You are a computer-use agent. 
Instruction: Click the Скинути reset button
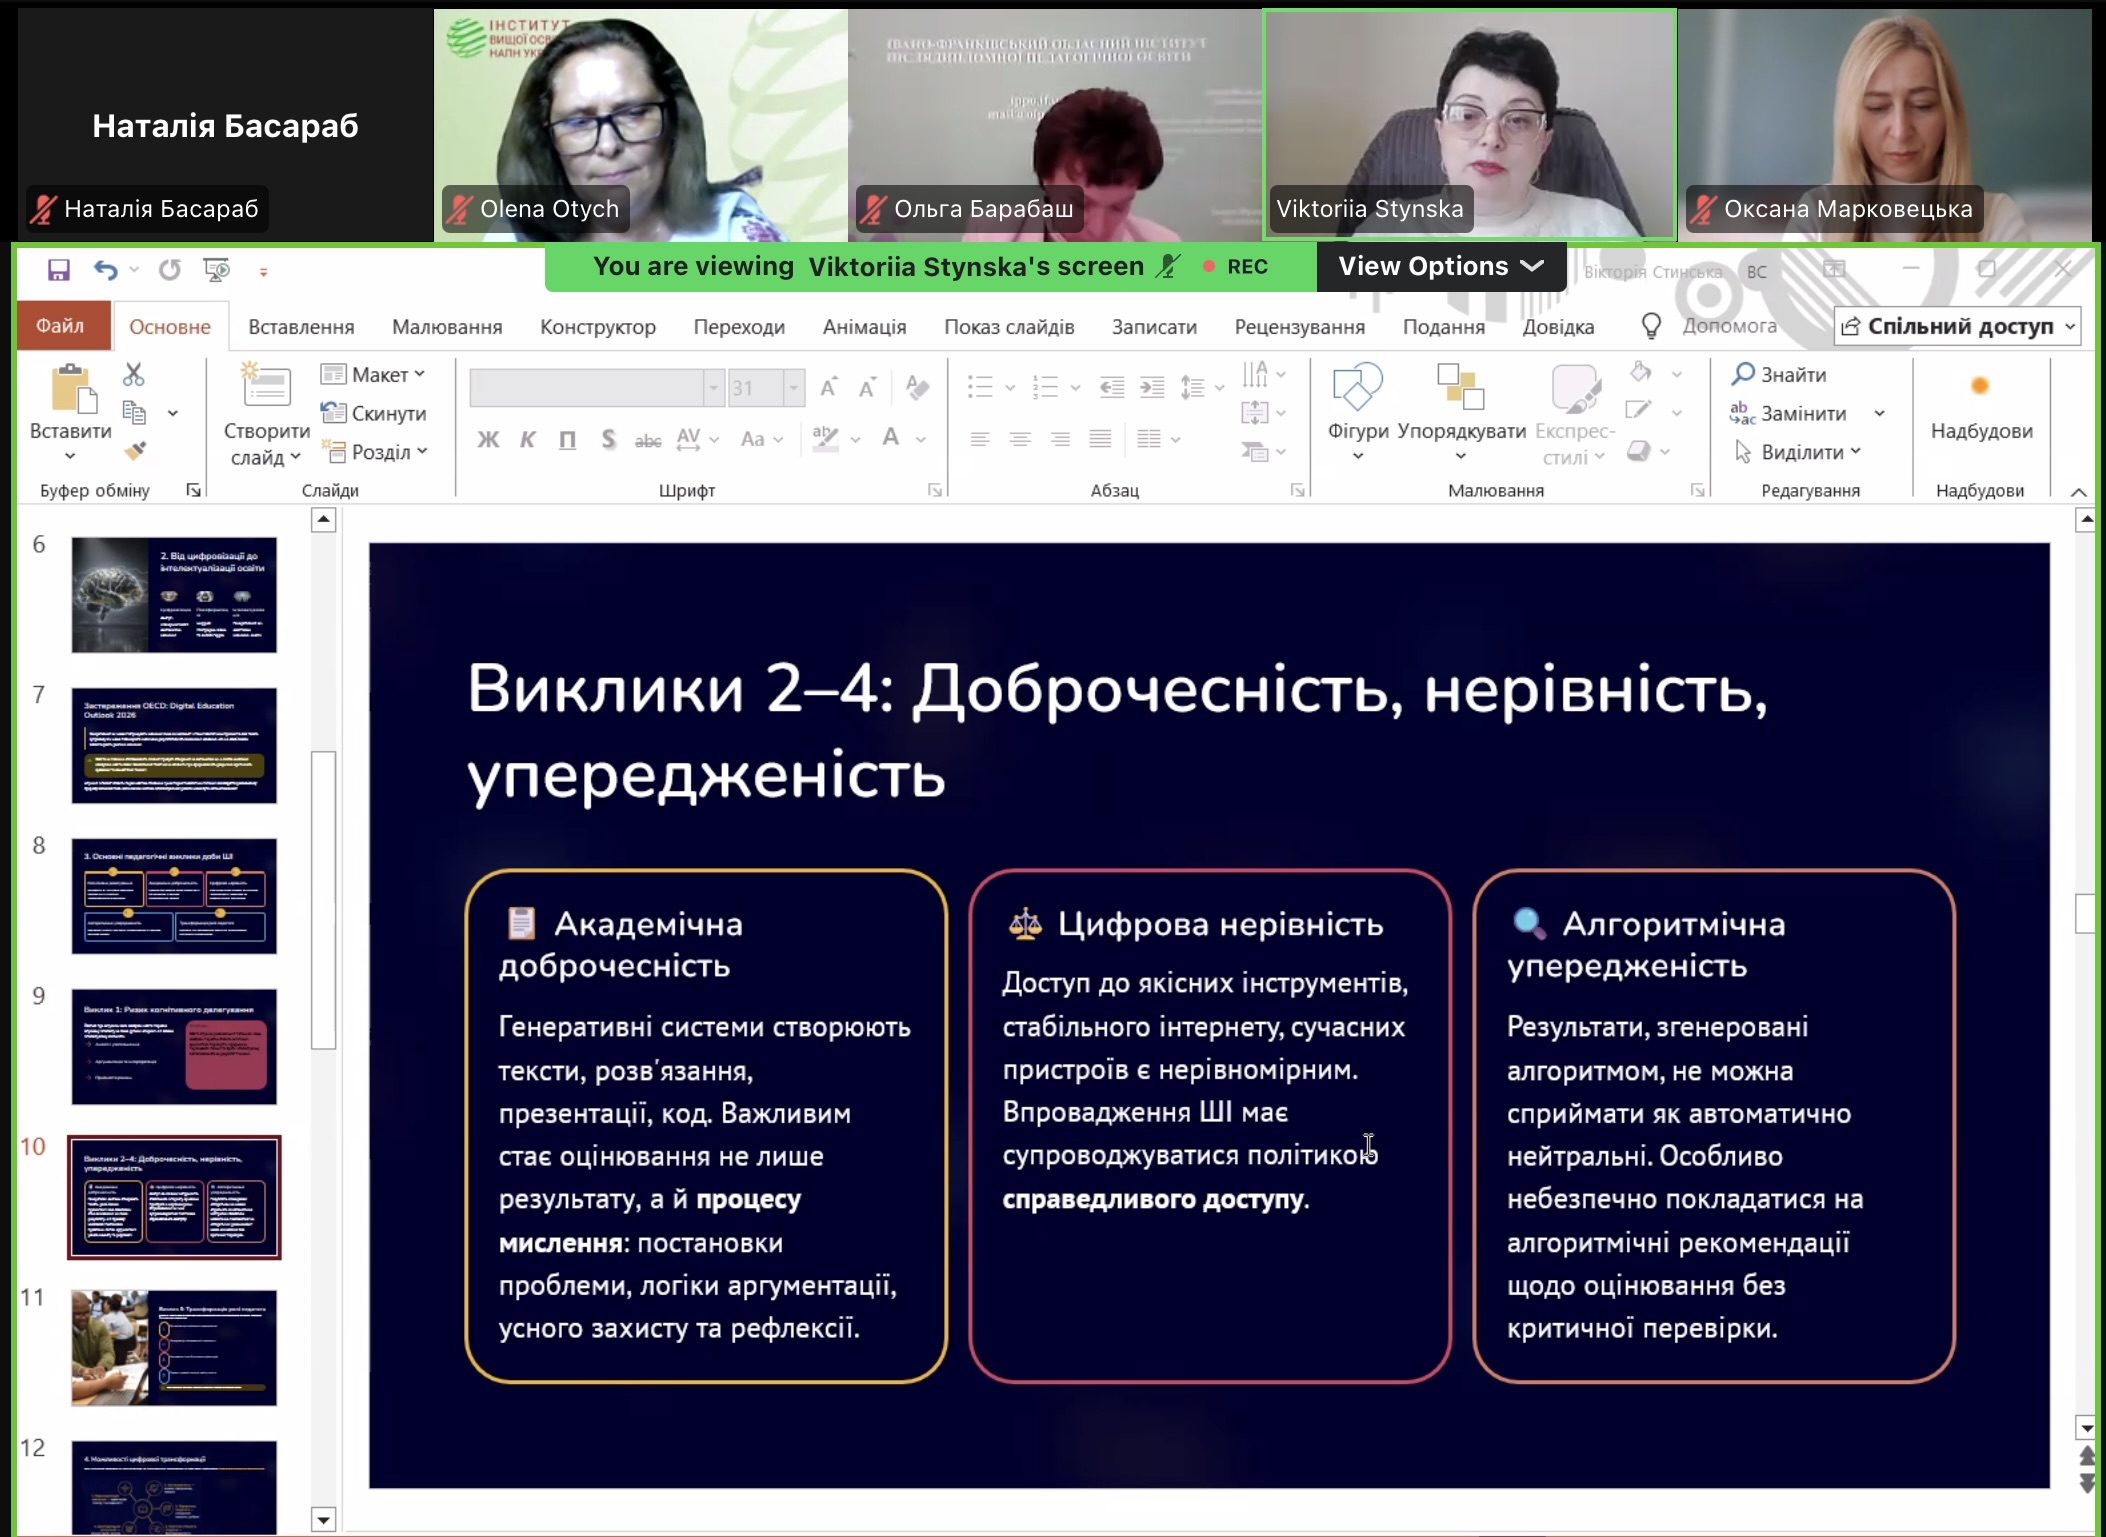tap(374, 413)
